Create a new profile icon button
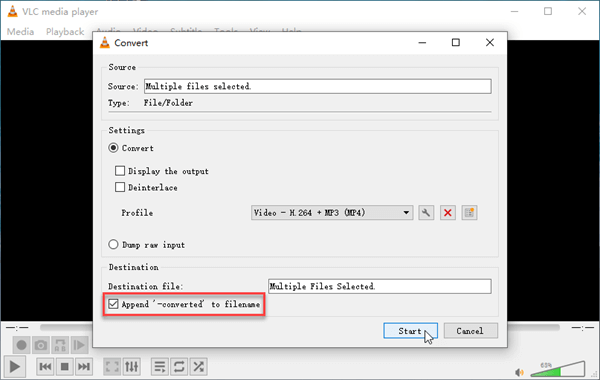Viewport: 600px width, 380px height. click(470, 213)
